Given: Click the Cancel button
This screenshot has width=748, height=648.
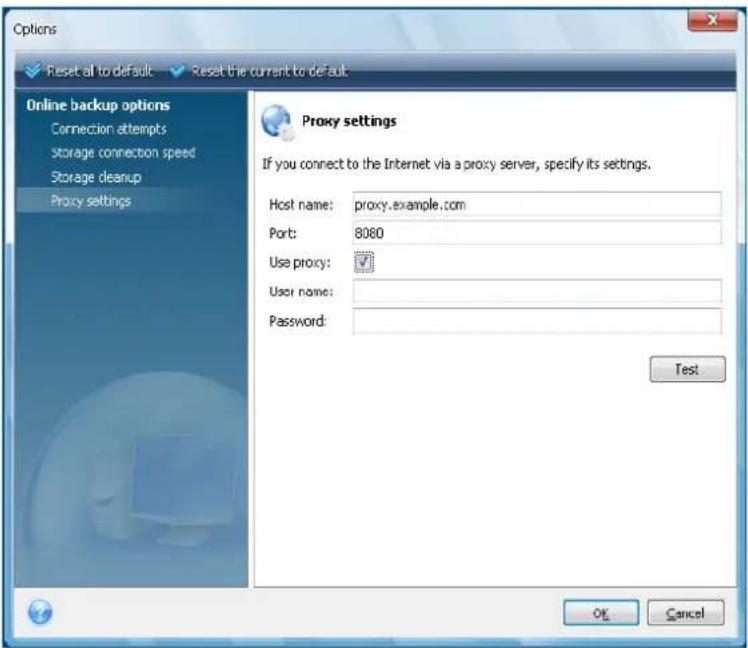Looking at the screenshot, I should [686, 613].
